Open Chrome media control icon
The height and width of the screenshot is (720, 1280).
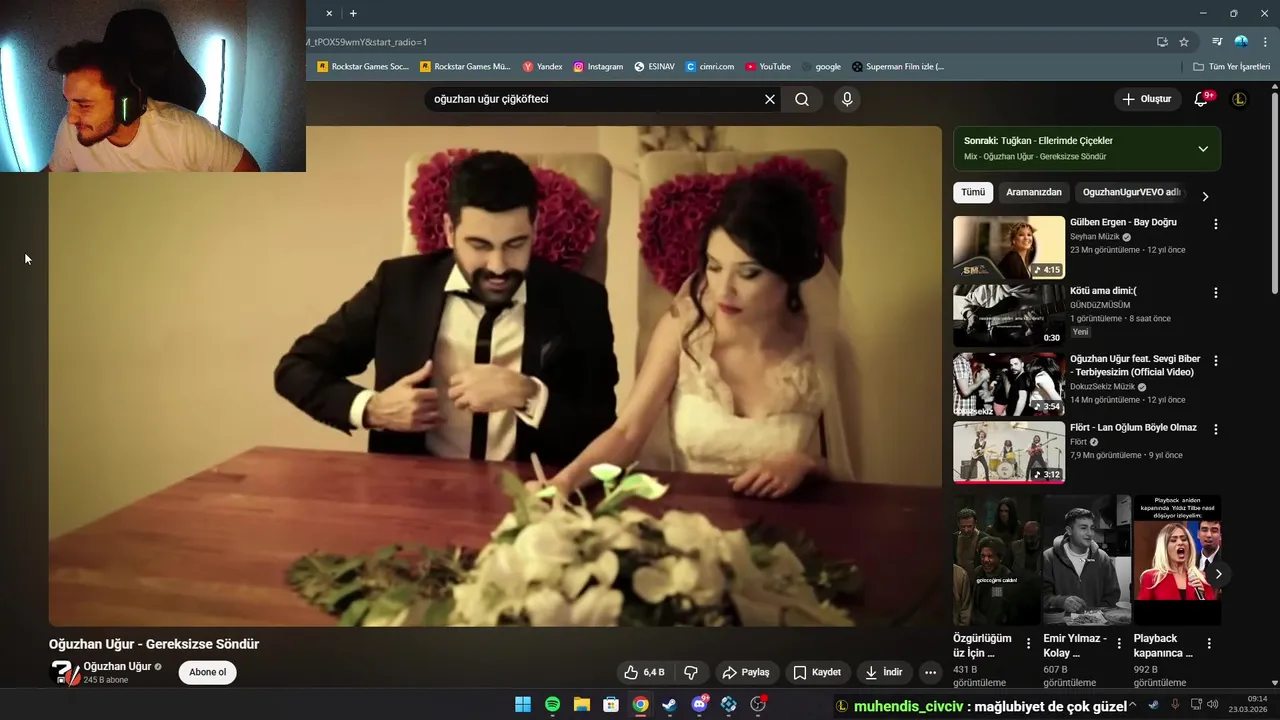coord(1217,42)
